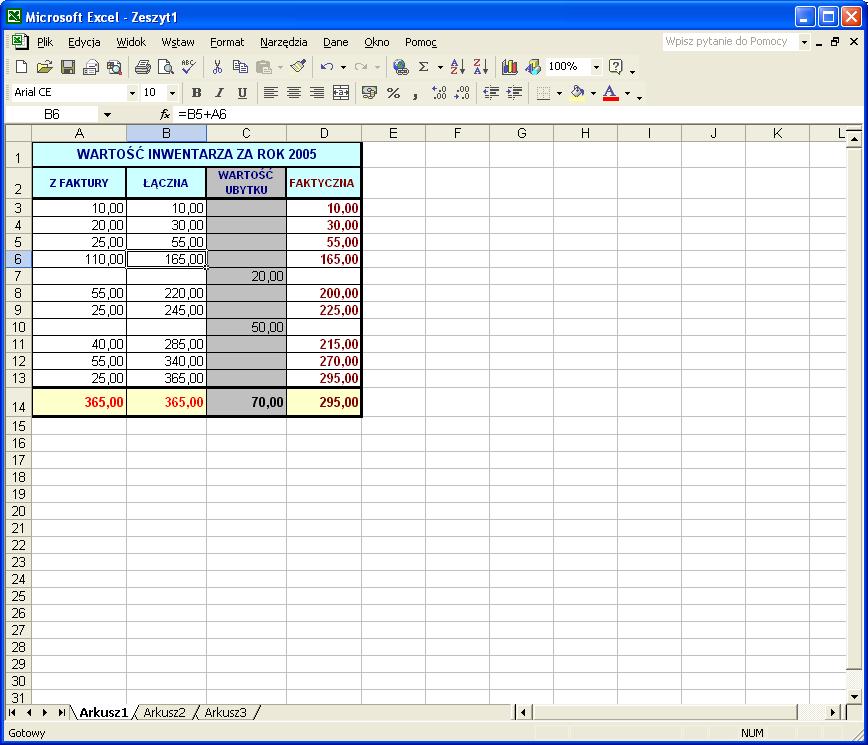Expand the 100% zoom dropdown

pos(596,67)
